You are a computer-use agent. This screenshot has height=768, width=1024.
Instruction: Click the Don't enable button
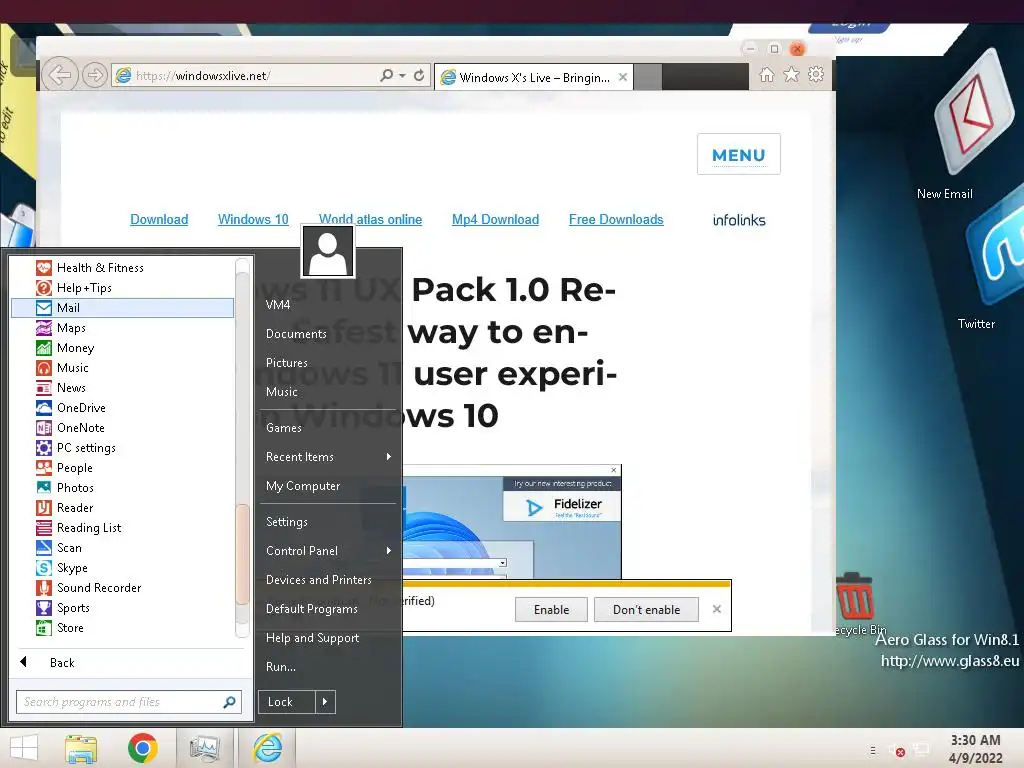pos(647,610)
